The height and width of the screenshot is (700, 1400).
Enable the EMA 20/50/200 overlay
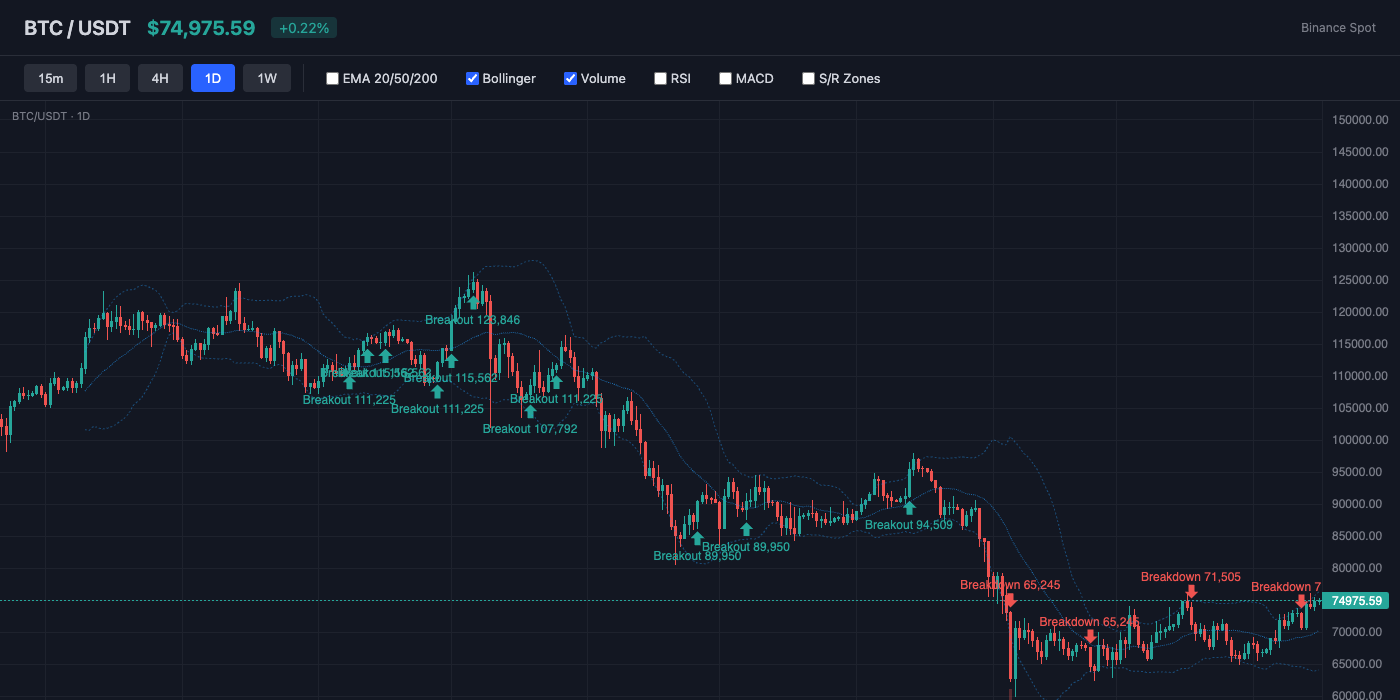click(332, 78)
